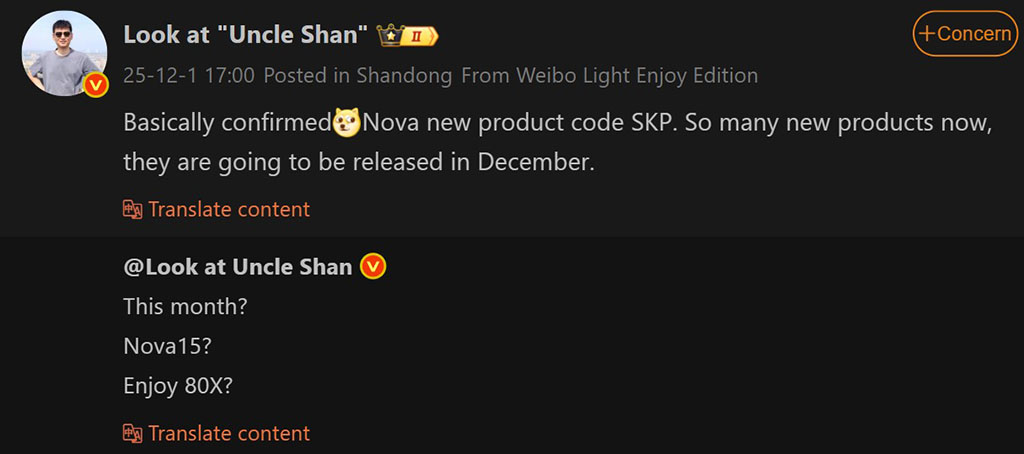Viewport: 1024px width, 454px height.
Task: Click the translate icon under the main post
Action: pos(133,209)
